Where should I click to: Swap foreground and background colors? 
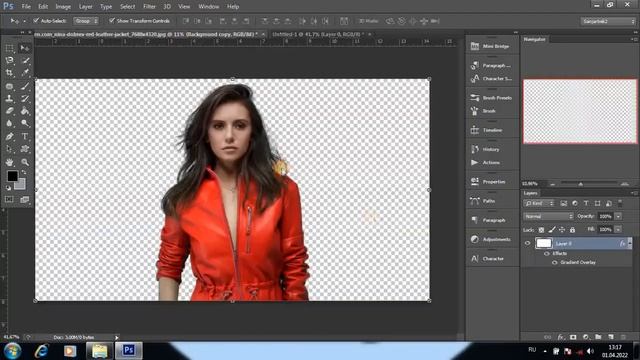point(24,173)
